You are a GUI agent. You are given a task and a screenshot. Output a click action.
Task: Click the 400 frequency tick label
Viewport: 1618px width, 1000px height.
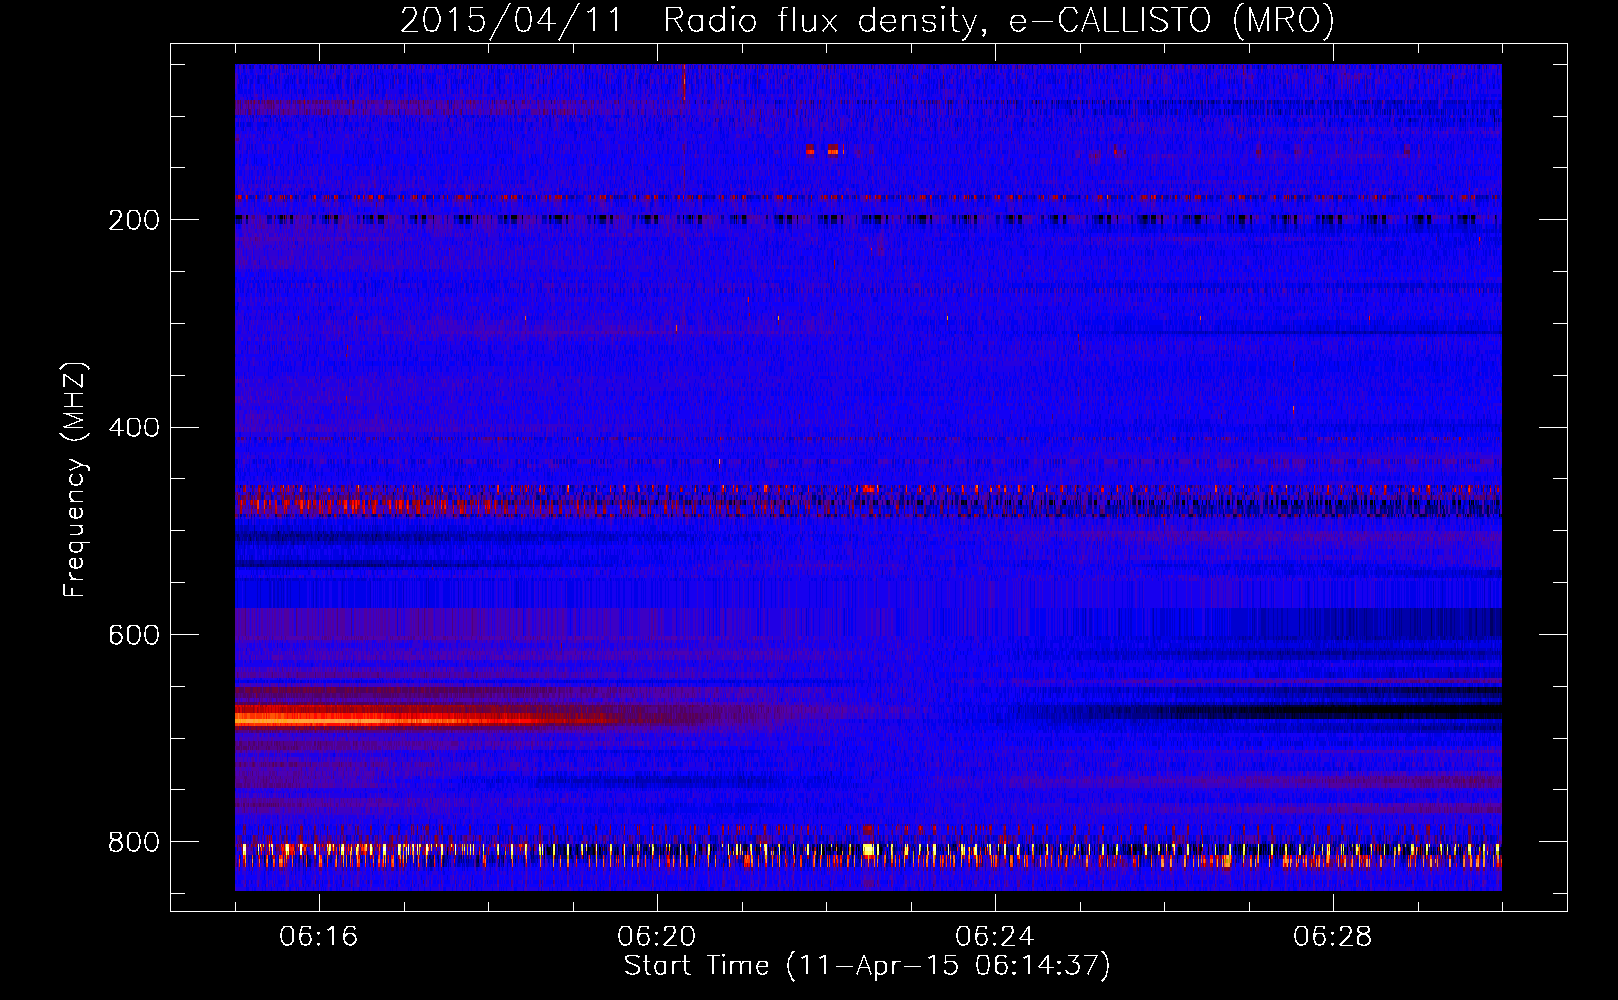134,428
